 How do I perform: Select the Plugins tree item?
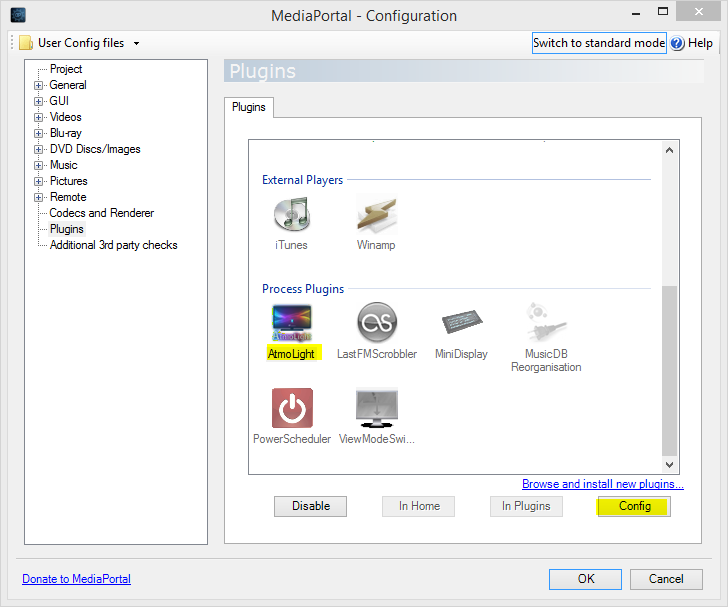pyautogui.click(x=67, y=229)
